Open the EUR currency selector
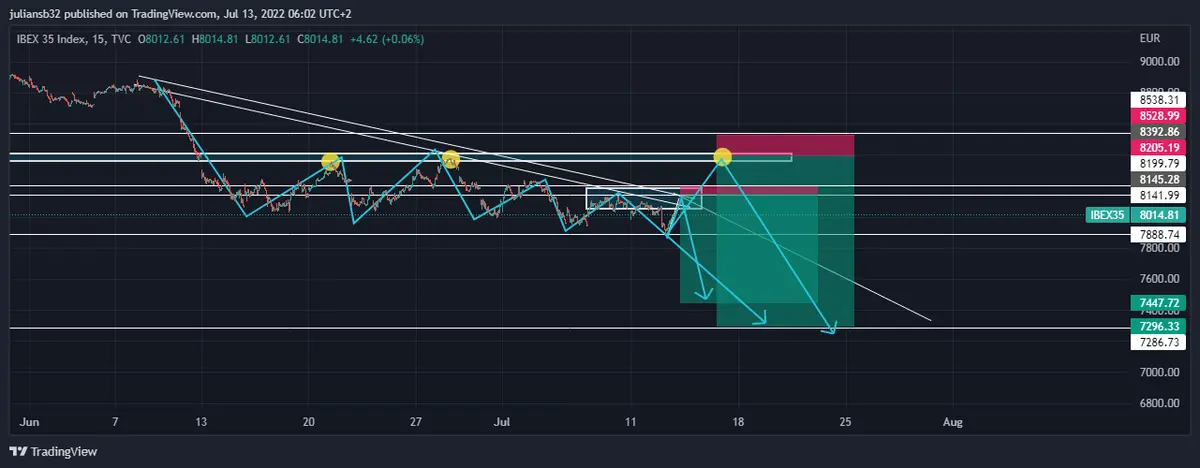This screenshot has width=1200, height=468. point(1149,38)
